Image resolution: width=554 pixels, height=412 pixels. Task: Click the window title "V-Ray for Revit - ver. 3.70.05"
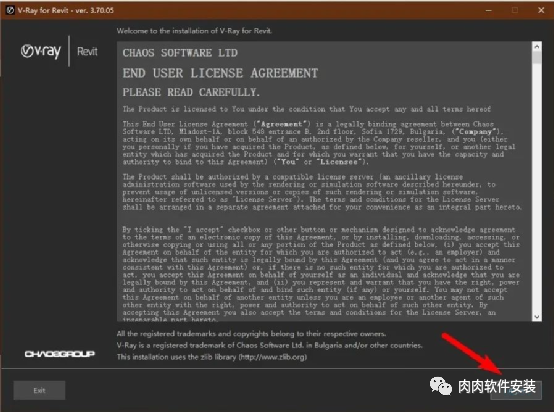click(66, 10)
